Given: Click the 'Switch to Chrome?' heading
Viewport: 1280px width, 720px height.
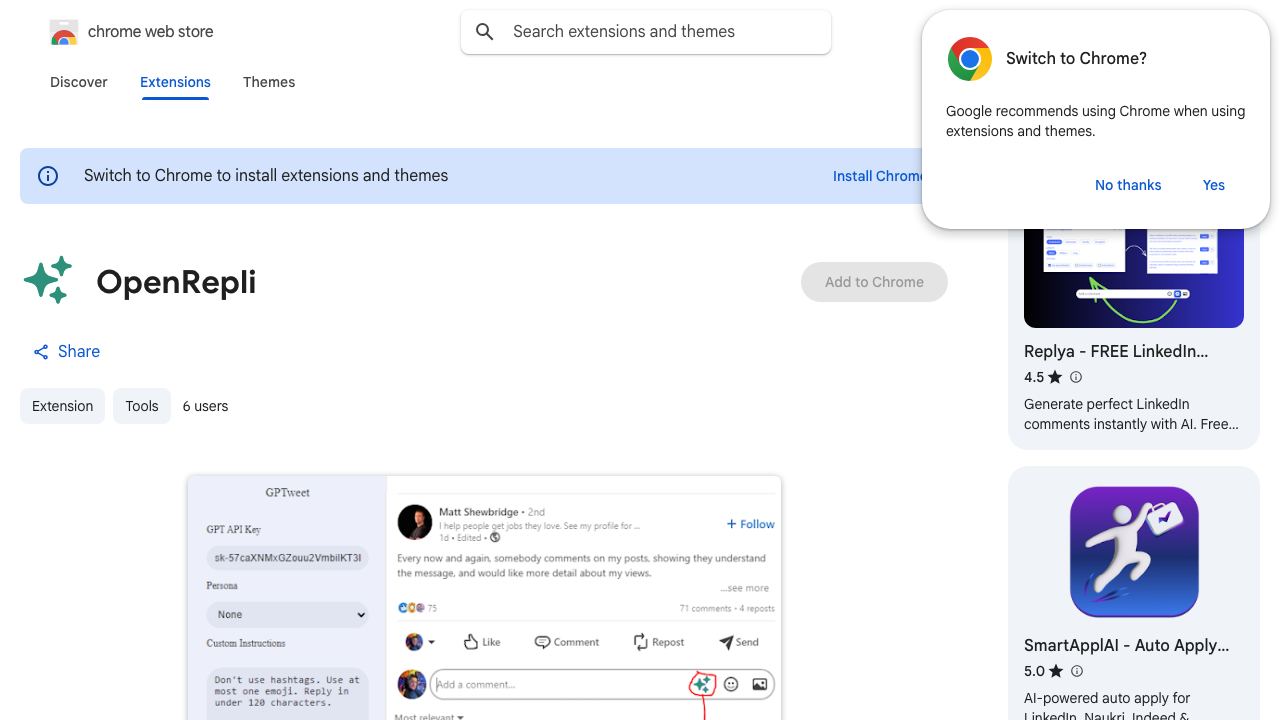Looking at the screenshot, I should 1076,58.
